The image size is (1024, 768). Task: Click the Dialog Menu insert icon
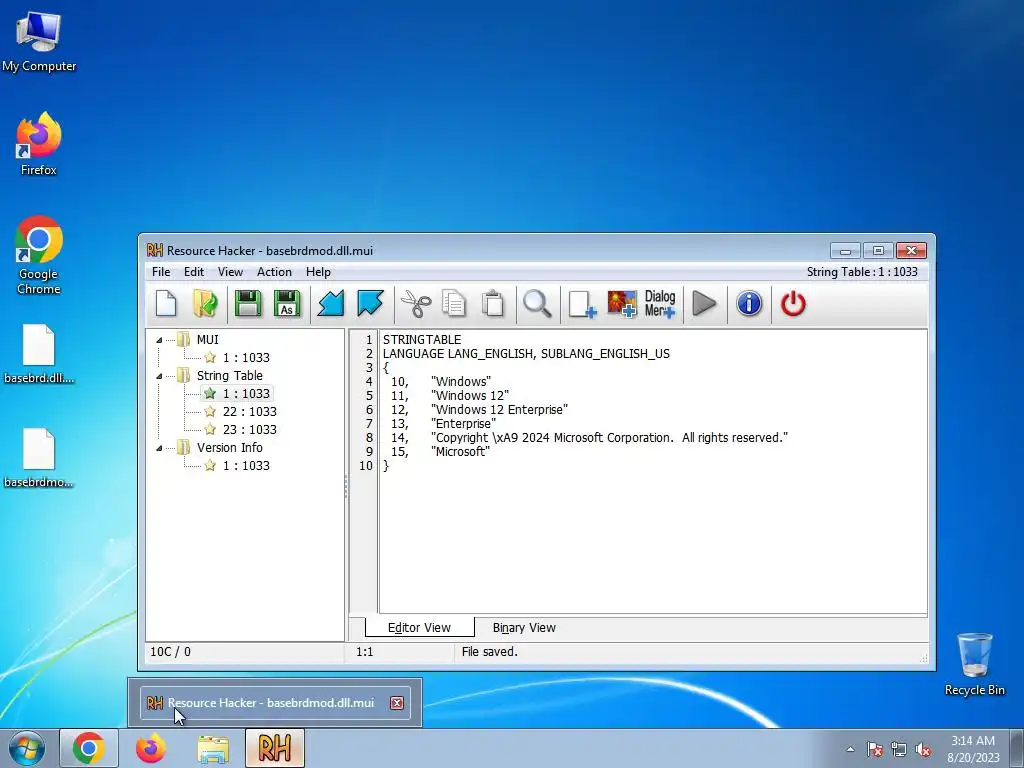(660, 304)
